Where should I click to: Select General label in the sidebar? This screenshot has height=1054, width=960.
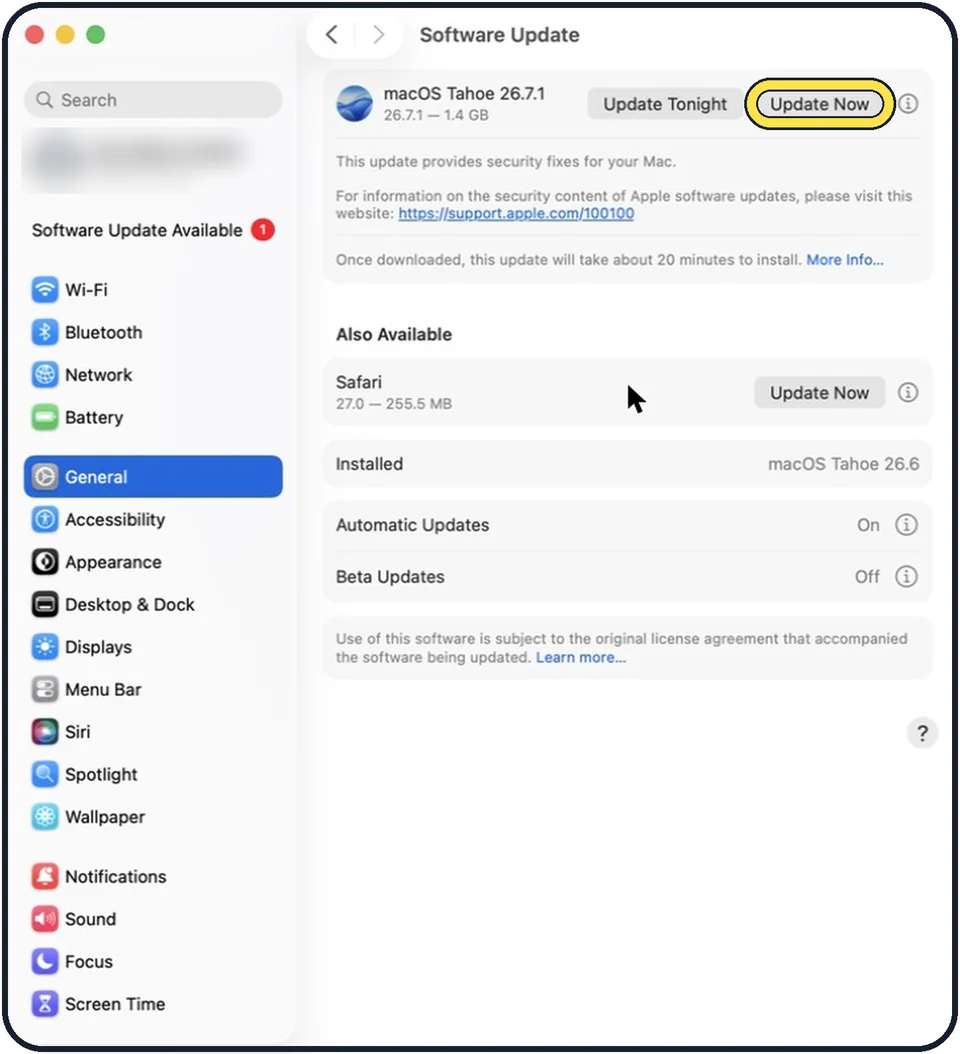[95, 477]
